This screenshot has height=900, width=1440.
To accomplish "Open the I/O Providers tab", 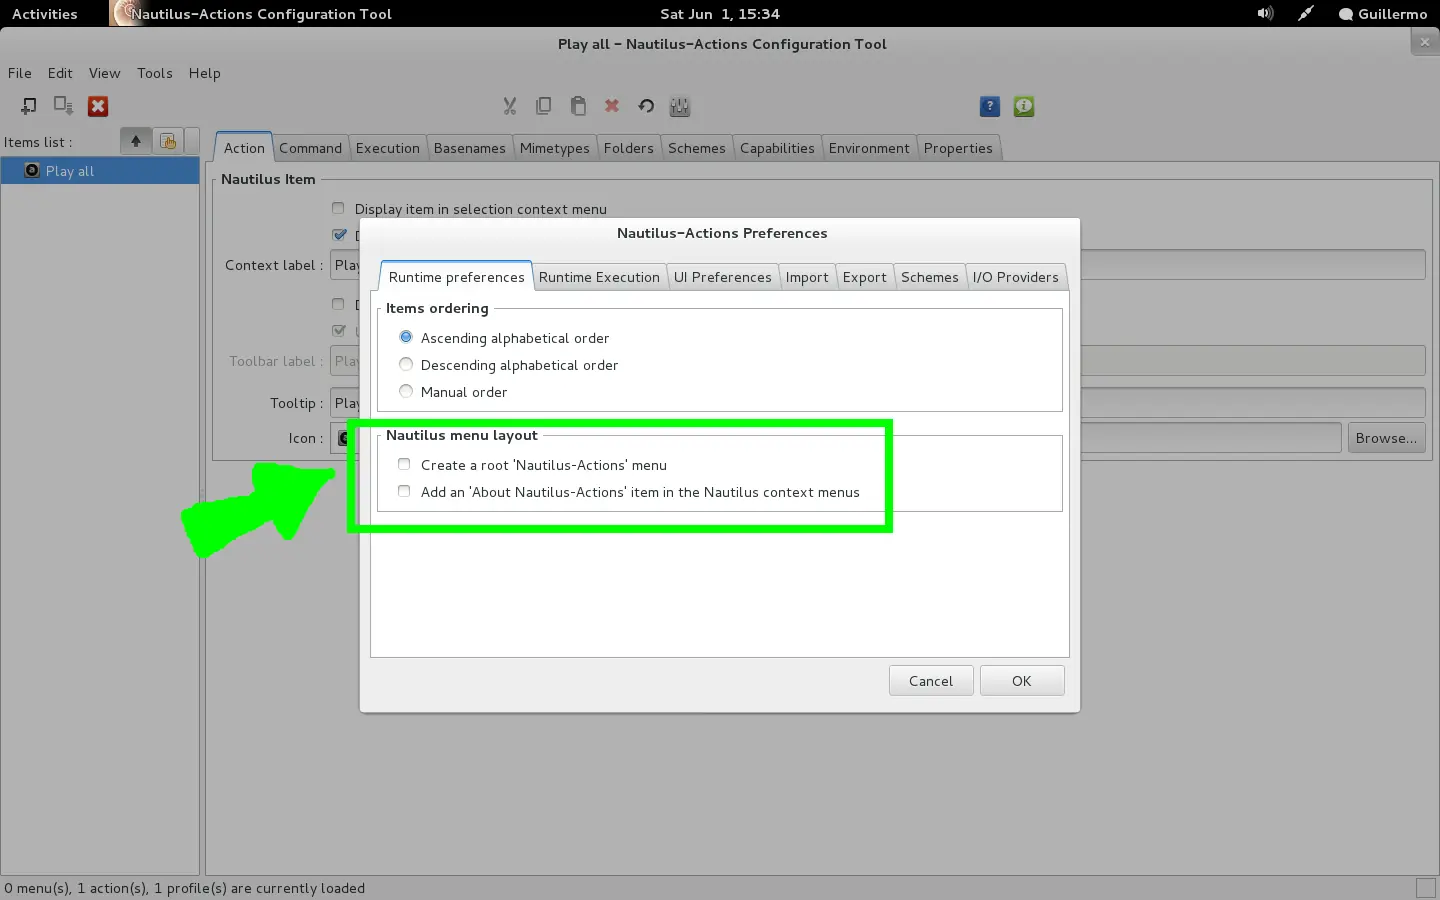I will click(x=1015, y=277).
